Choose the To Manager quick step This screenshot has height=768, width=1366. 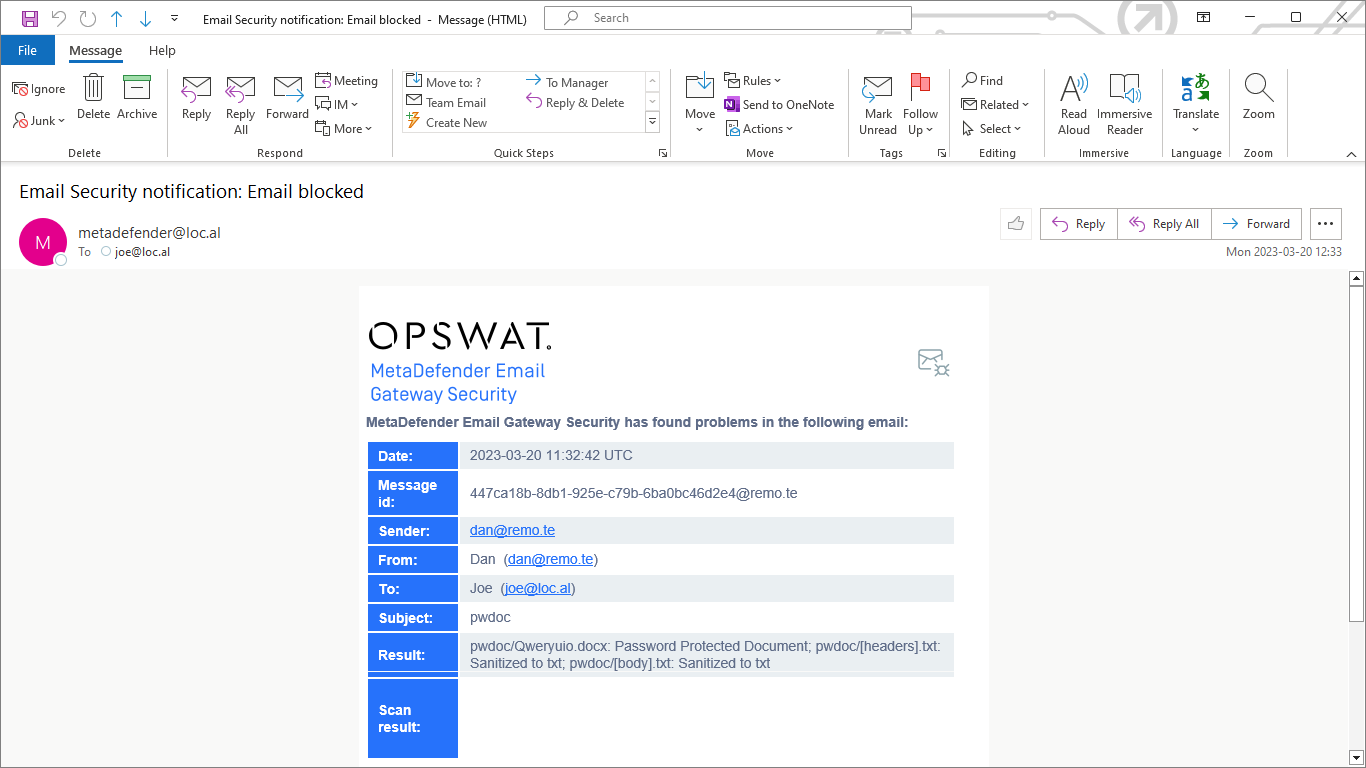567,82
